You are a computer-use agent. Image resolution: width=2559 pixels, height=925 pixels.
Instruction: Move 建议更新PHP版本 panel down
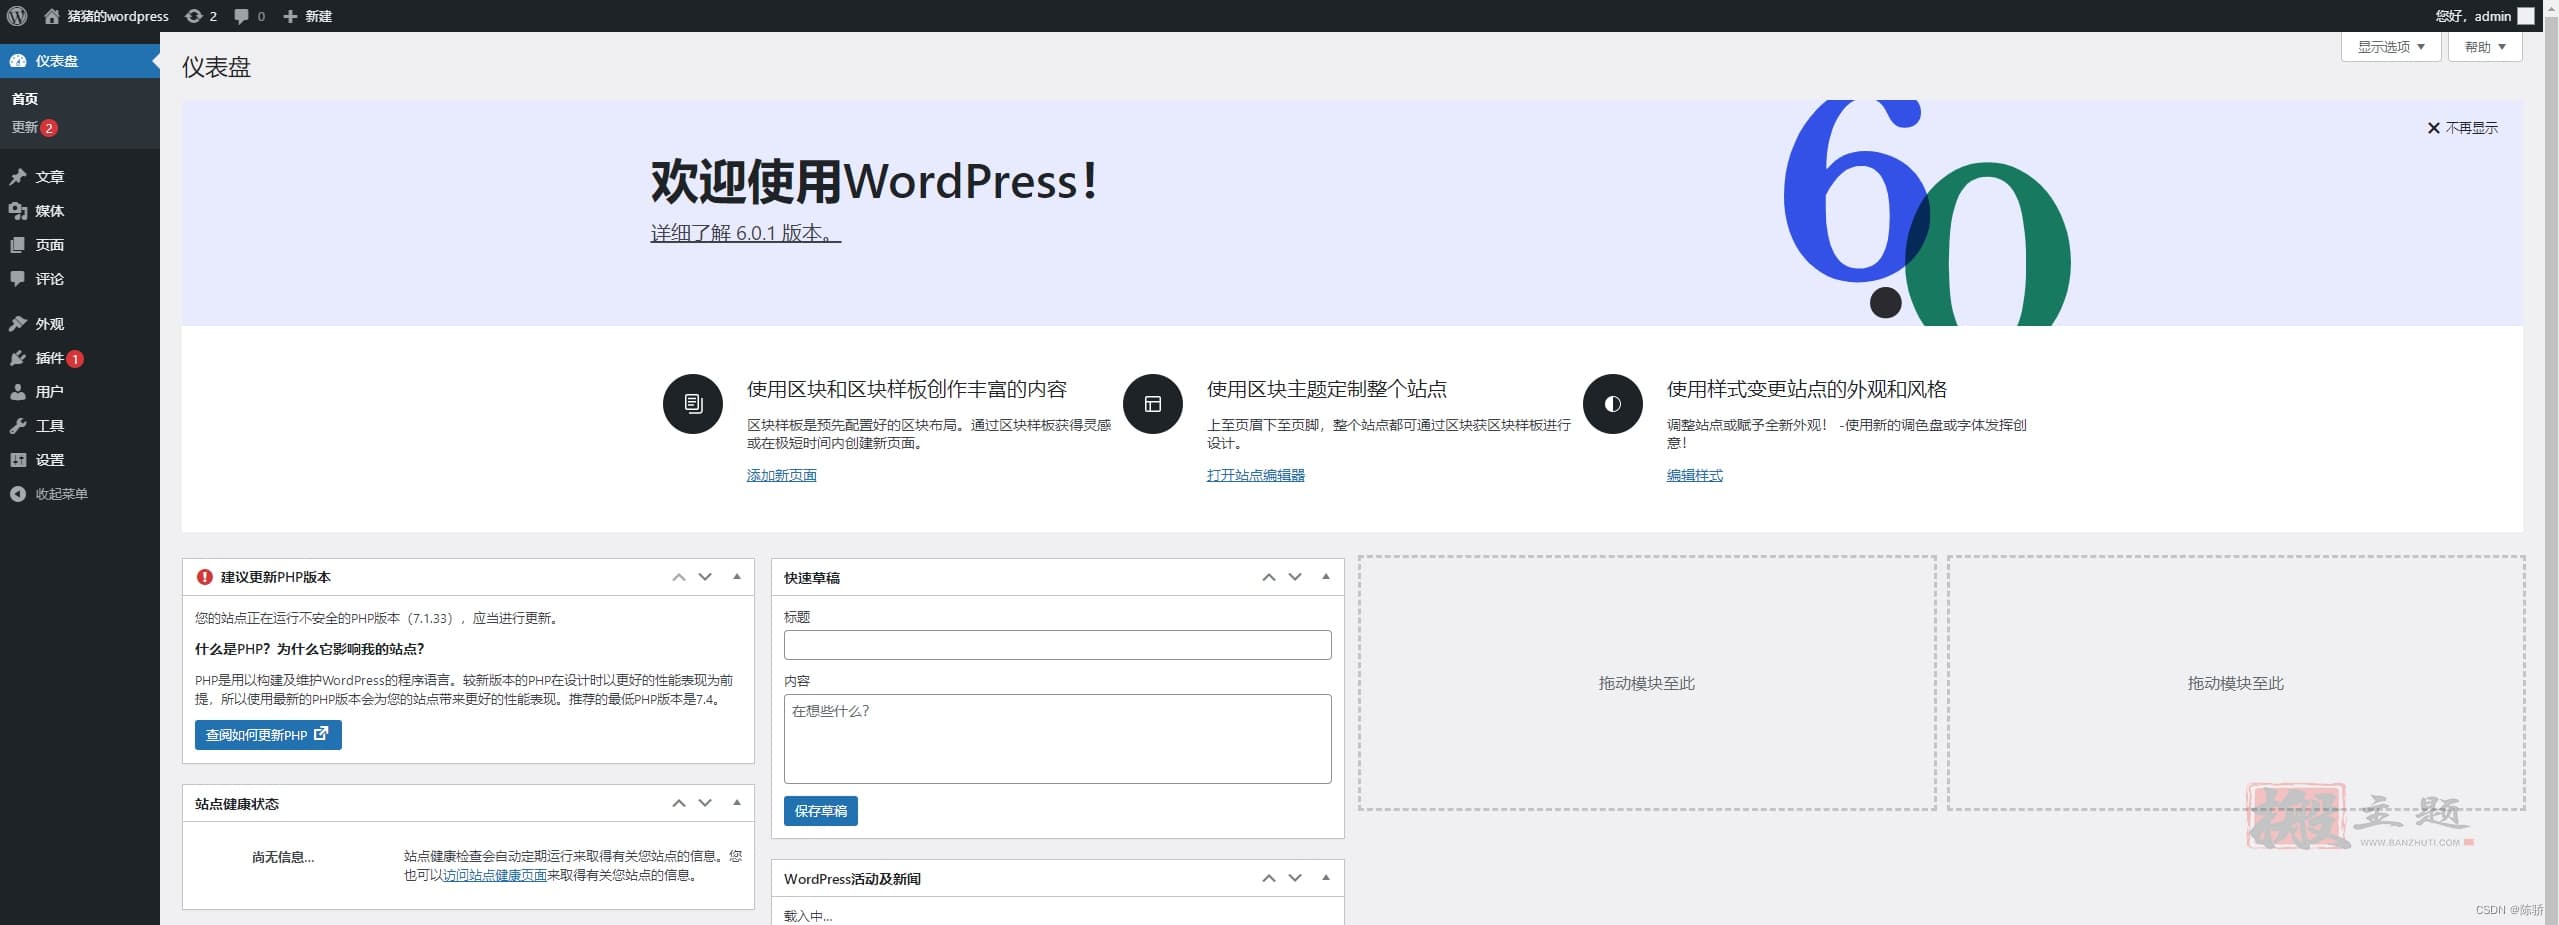pos(705,577)
